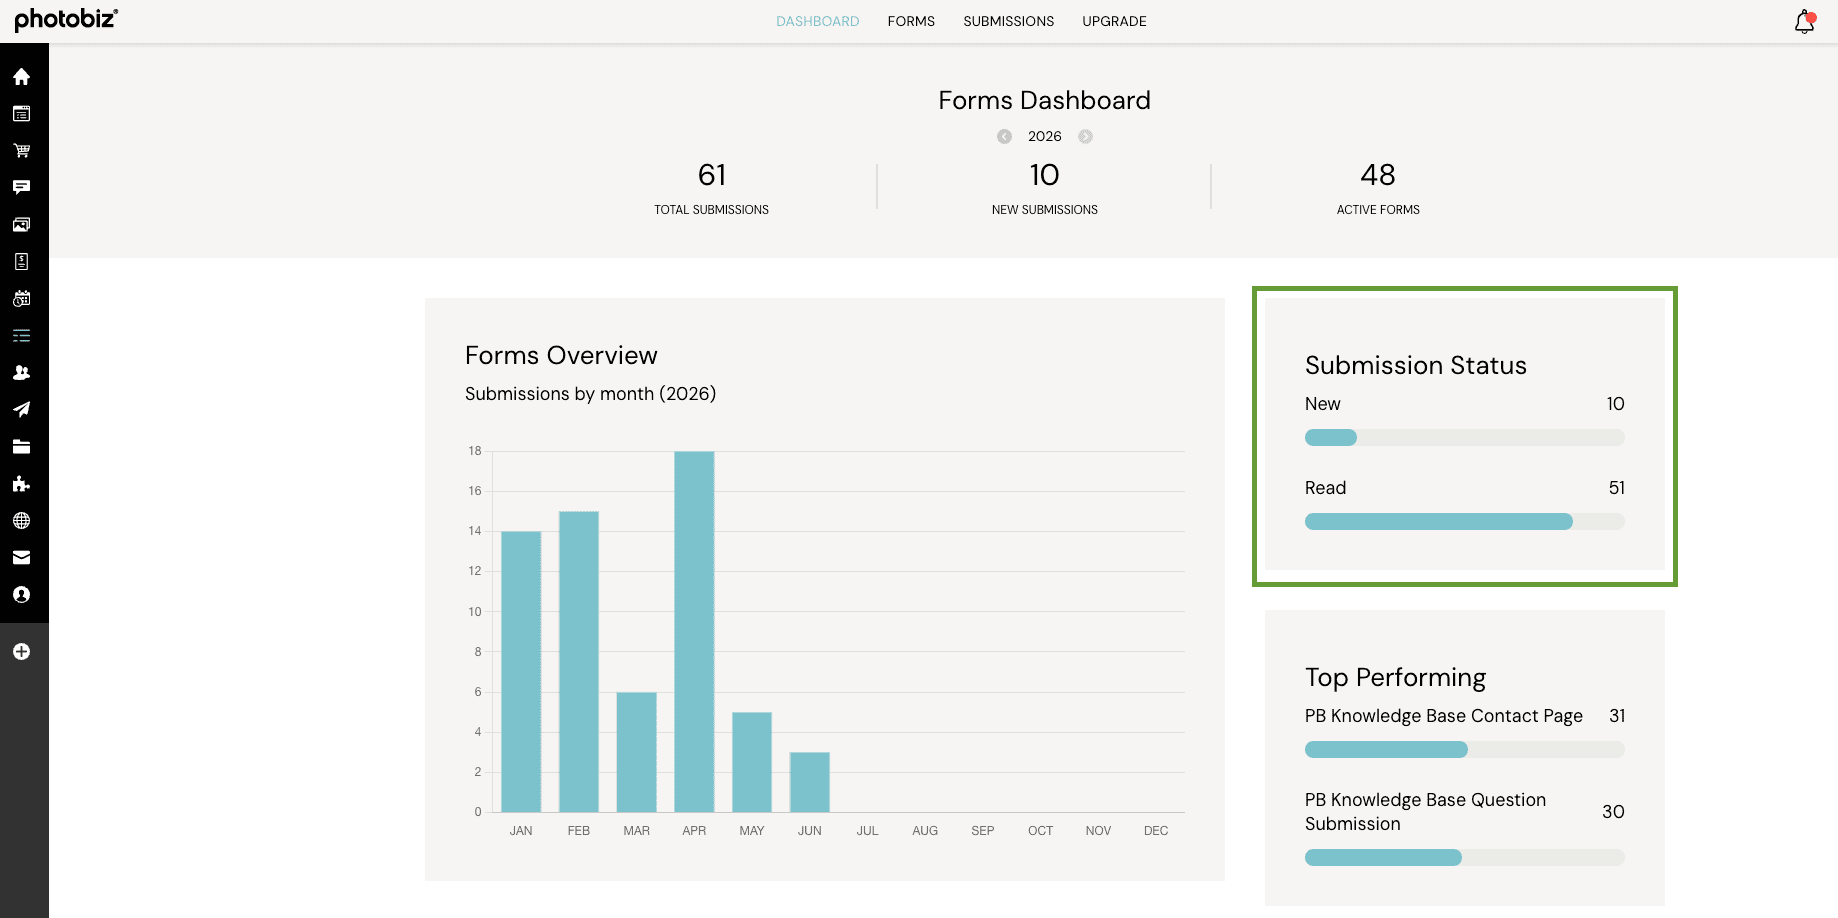This screenshot has height=918, width=1838.
Task: Open the envelope email icon
Action: tap(21, 558)
